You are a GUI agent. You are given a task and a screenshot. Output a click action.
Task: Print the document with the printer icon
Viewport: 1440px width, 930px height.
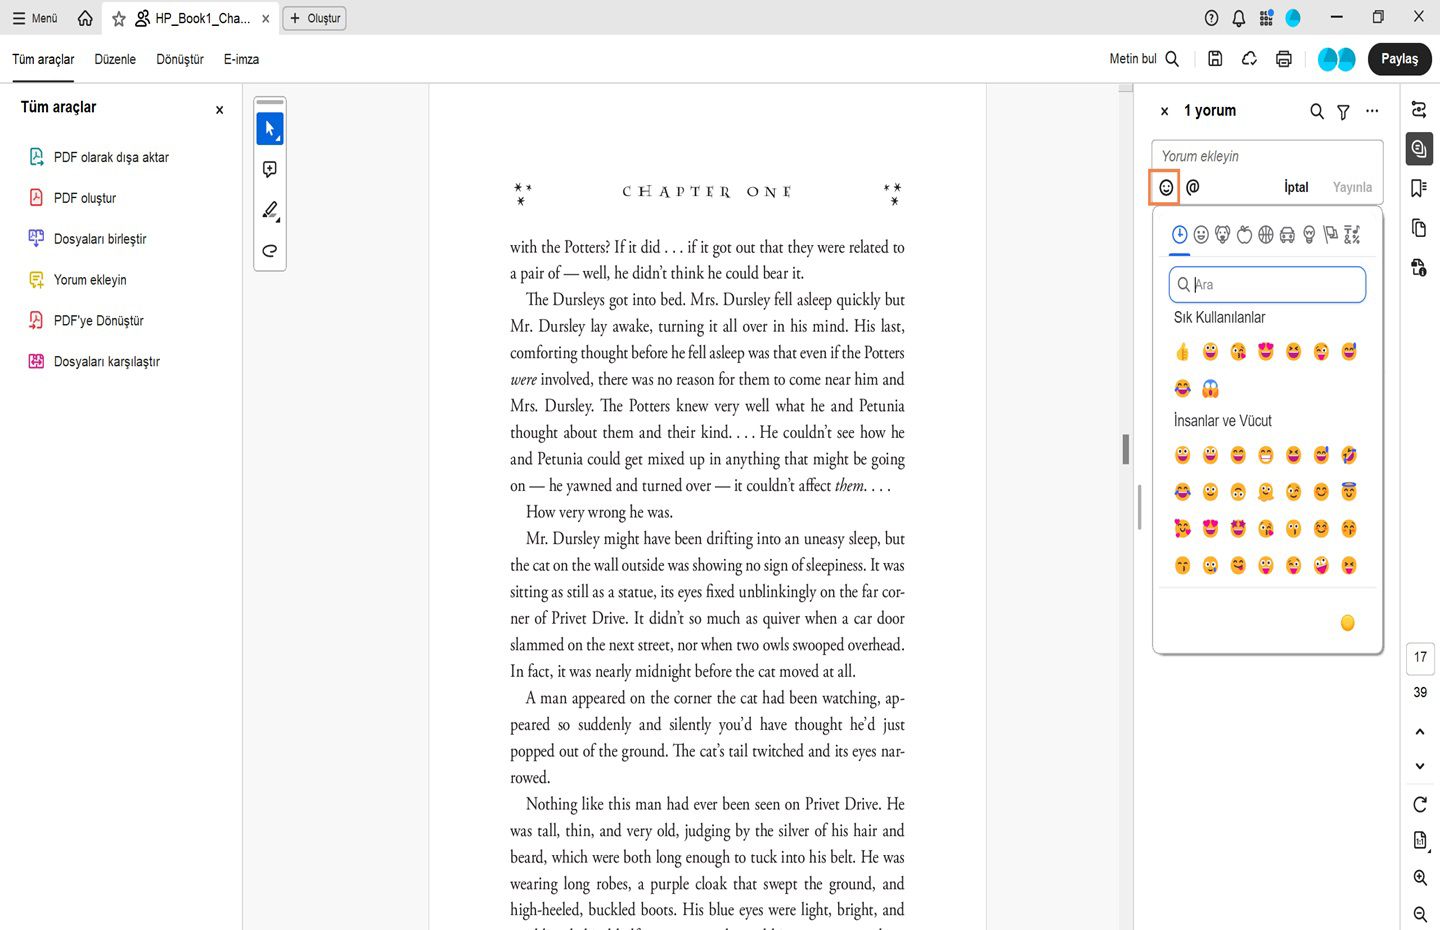[x=1284, y=59]
